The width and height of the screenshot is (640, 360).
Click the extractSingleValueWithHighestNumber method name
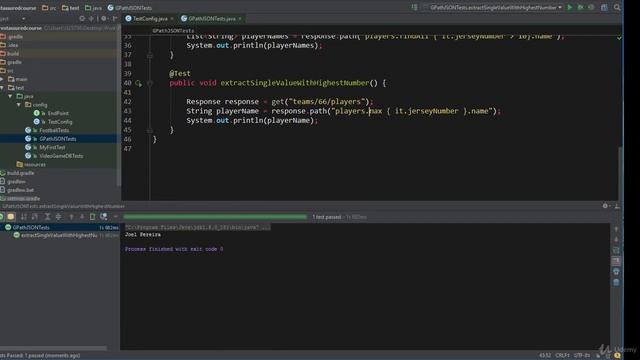(295, 83)
